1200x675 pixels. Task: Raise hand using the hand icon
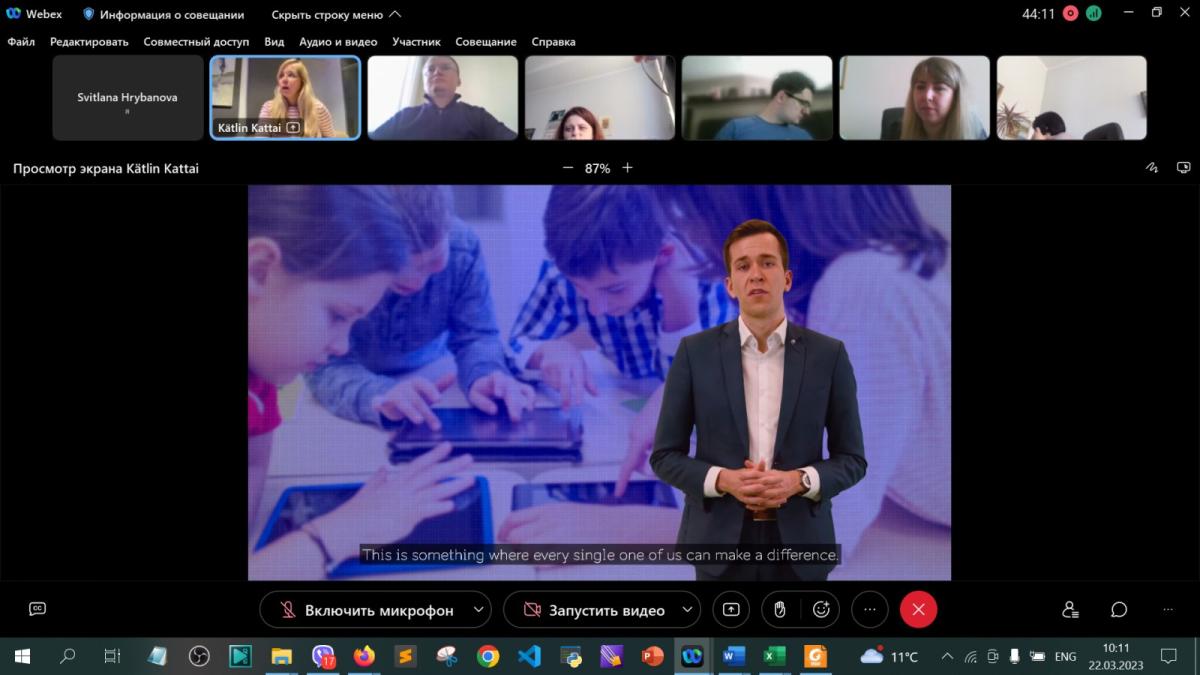(780, 610)
